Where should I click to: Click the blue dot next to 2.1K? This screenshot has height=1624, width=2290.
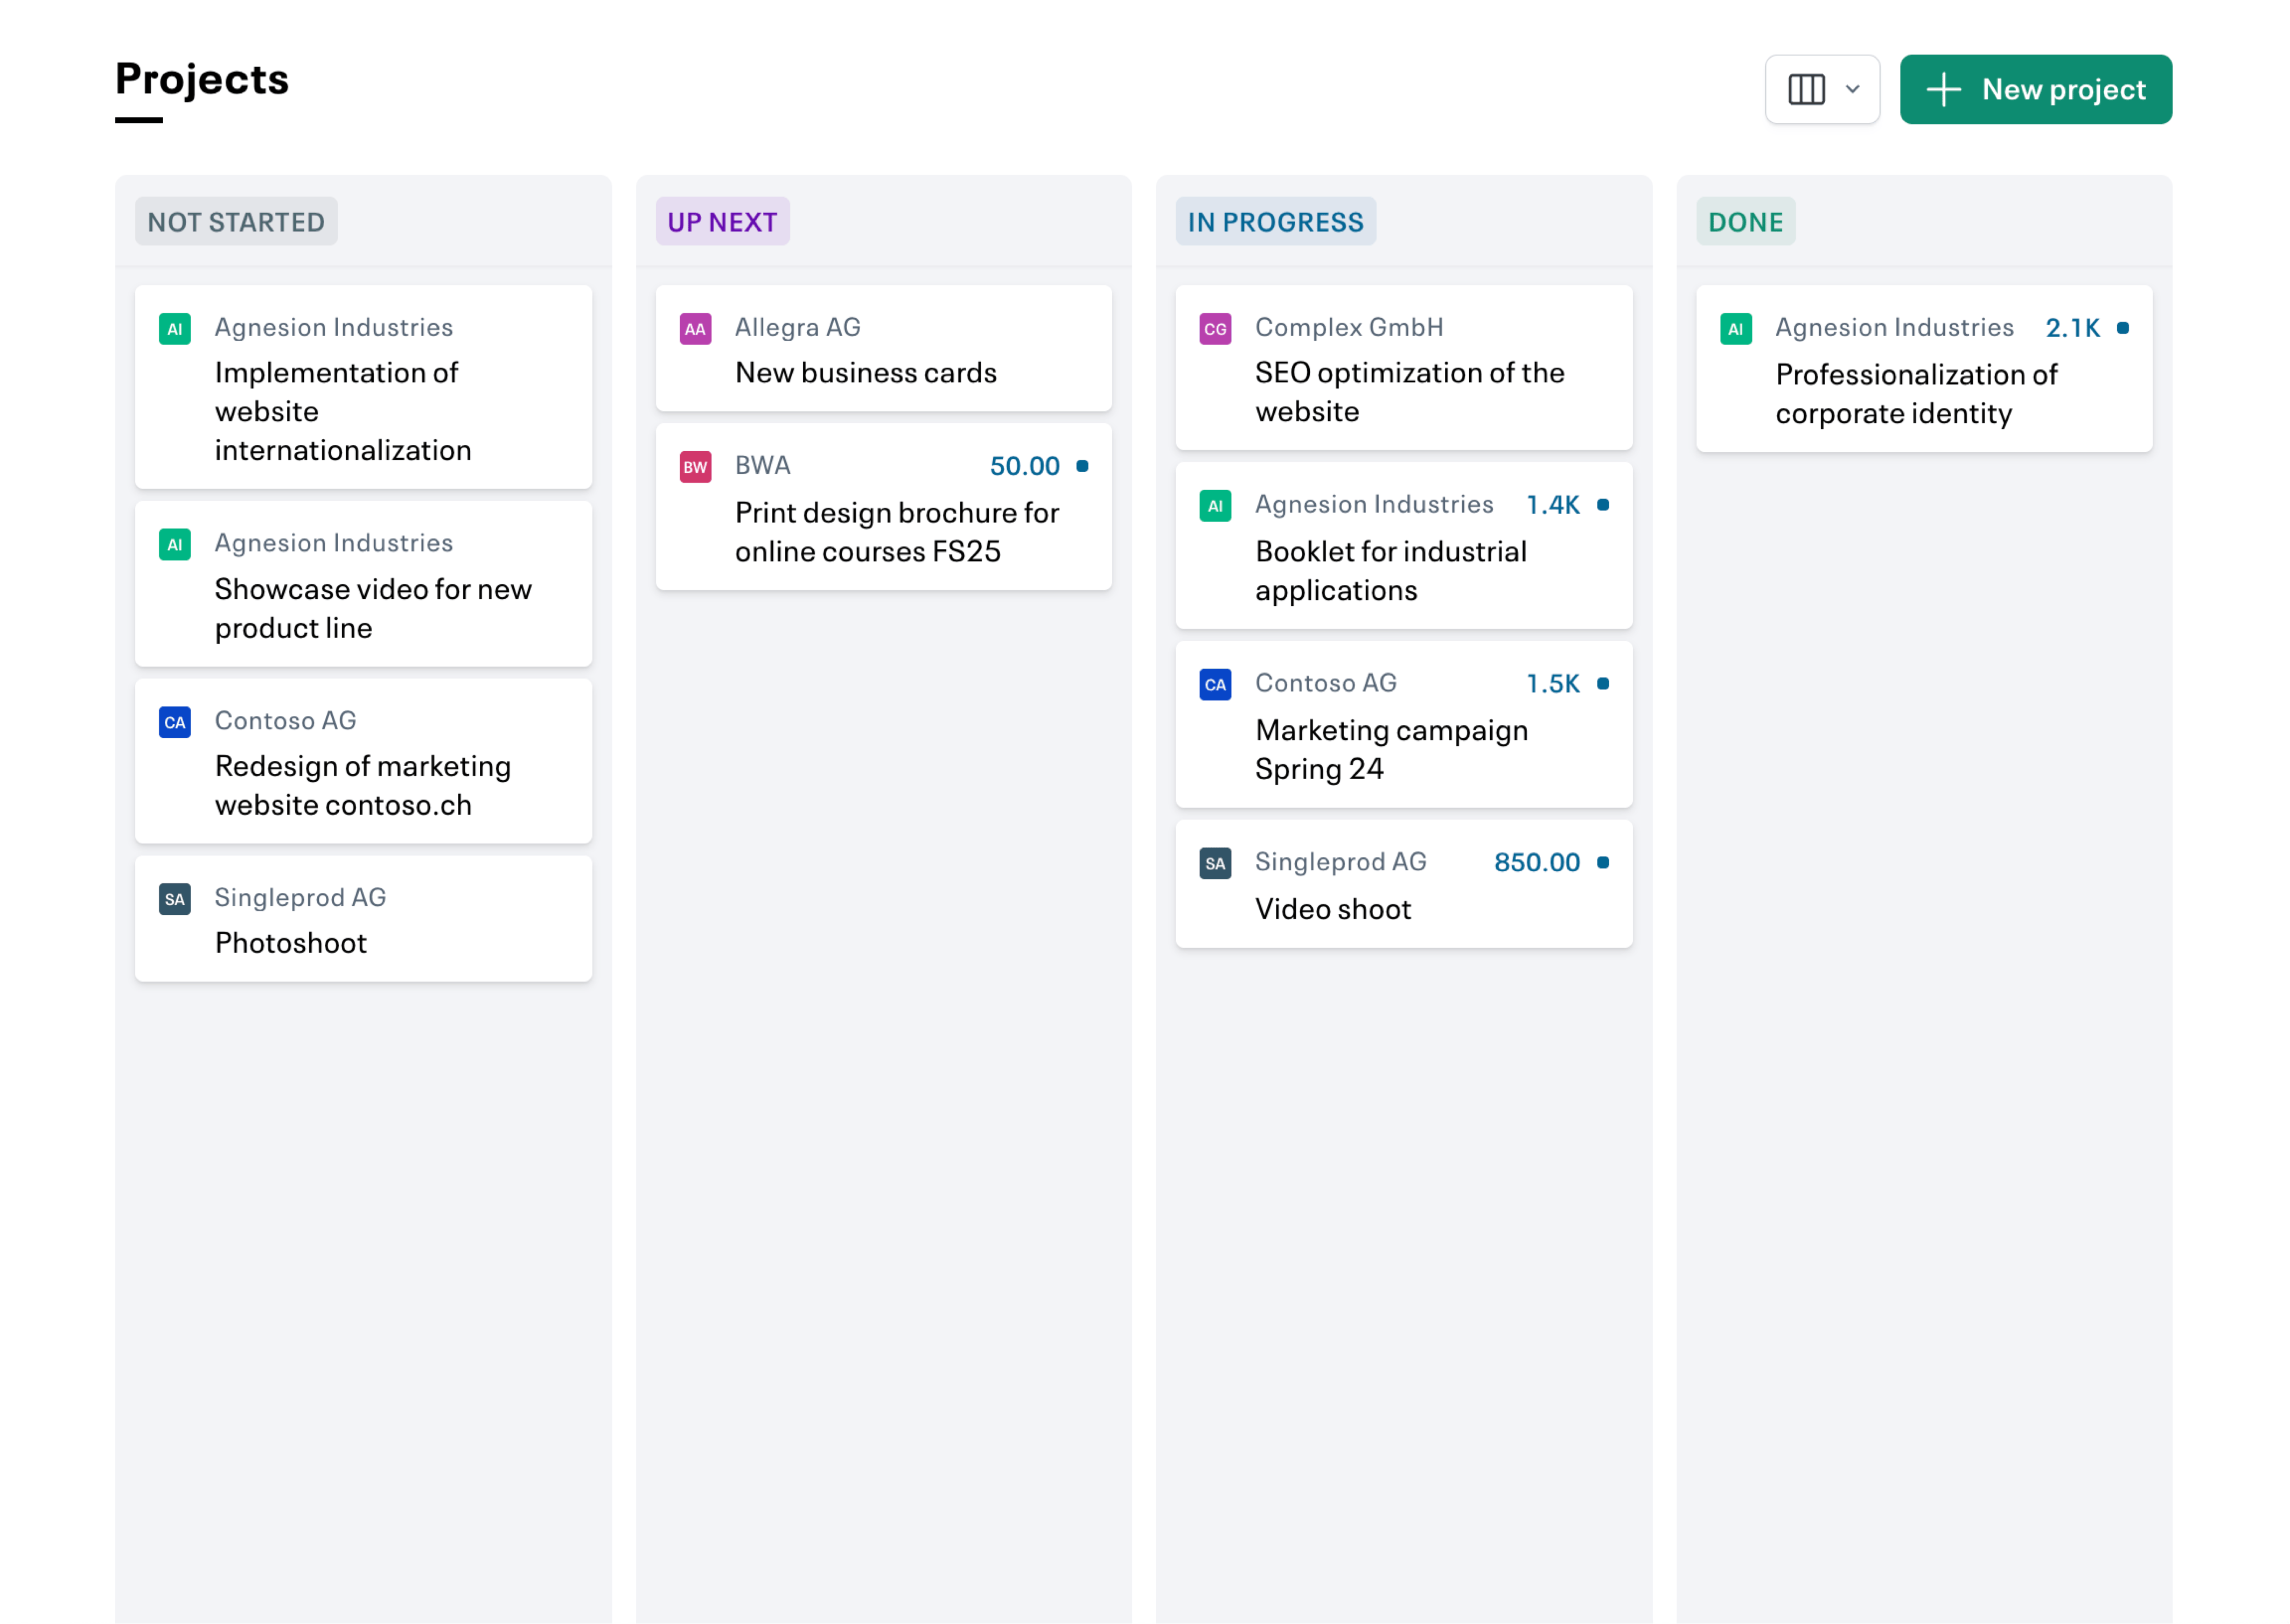2122,328
